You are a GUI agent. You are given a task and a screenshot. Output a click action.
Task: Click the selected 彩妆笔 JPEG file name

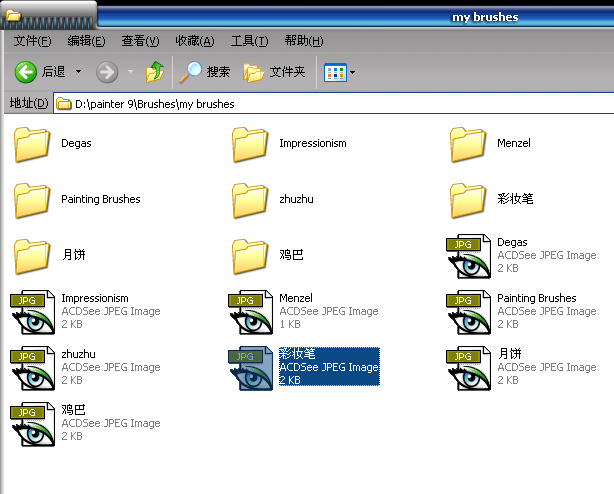297,354
